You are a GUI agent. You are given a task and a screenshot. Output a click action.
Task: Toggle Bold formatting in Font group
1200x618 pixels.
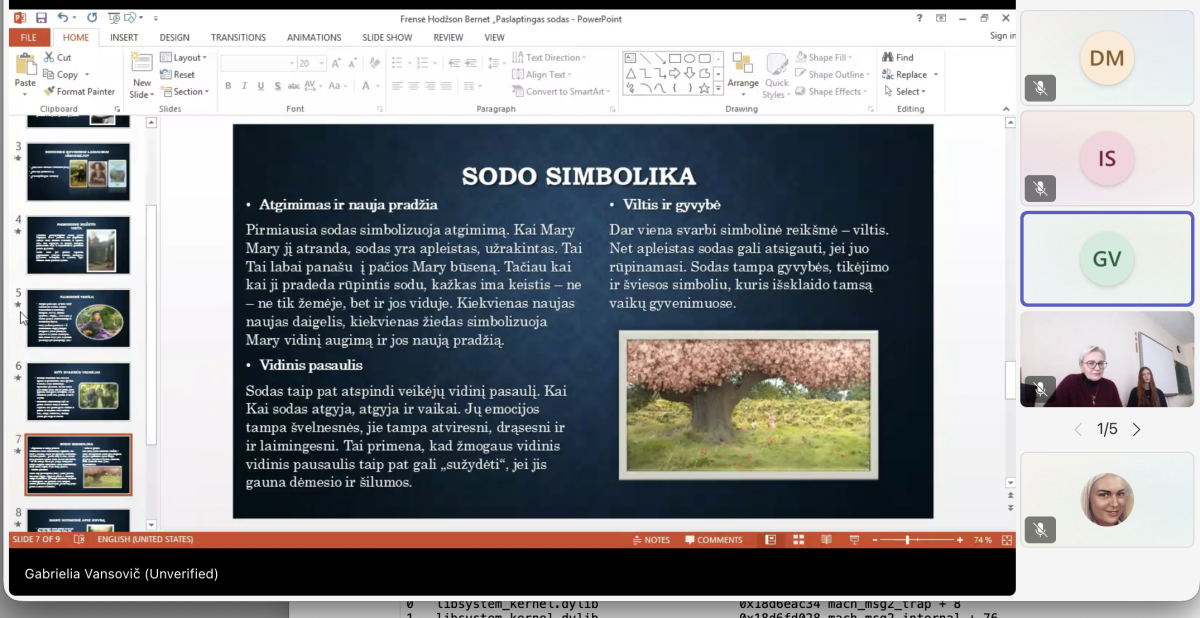click(x=228, y=86)
